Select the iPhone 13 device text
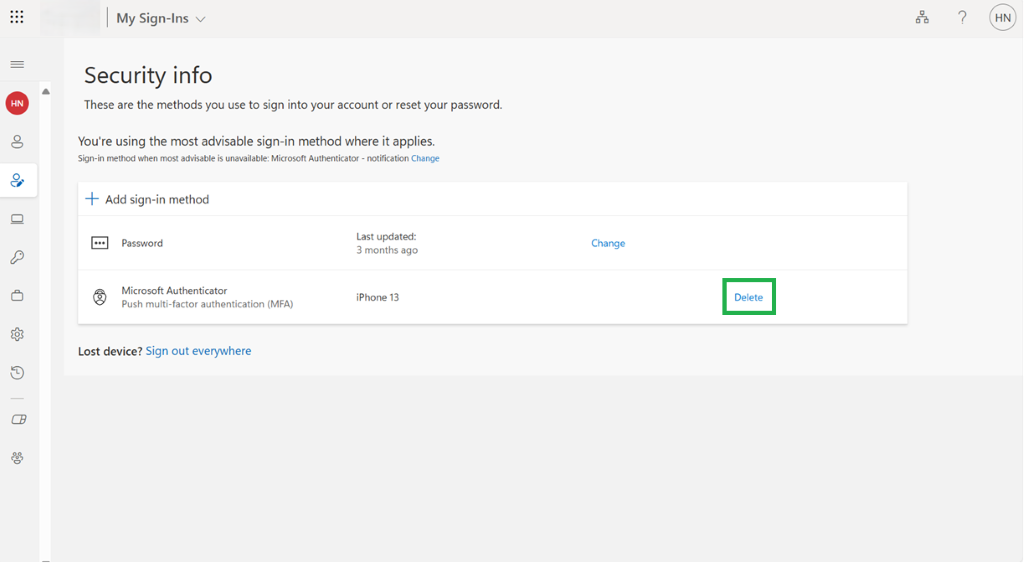 (377, 297)
